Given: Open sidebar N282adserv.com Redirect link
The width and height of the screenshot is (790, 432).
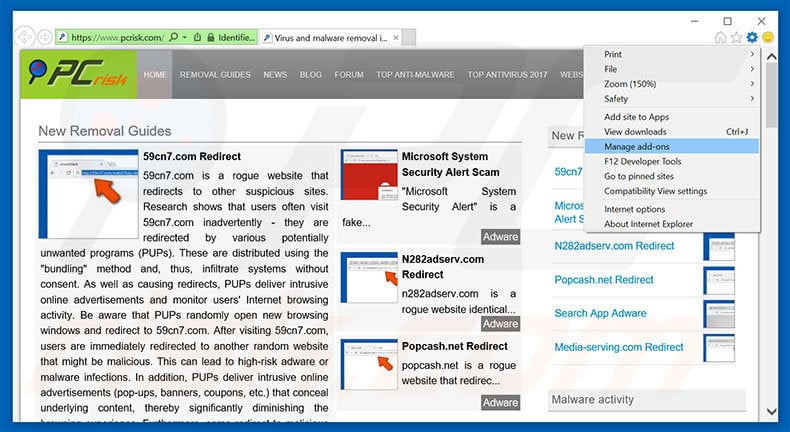Looking at the screenshot, I should 614,246.
